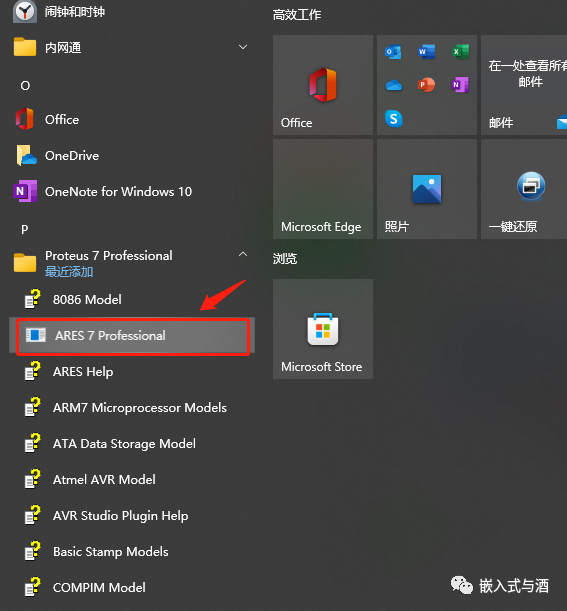Open Excel in the Office apps tile
Screen dimensions: 567x611
[x=460, y=52]
